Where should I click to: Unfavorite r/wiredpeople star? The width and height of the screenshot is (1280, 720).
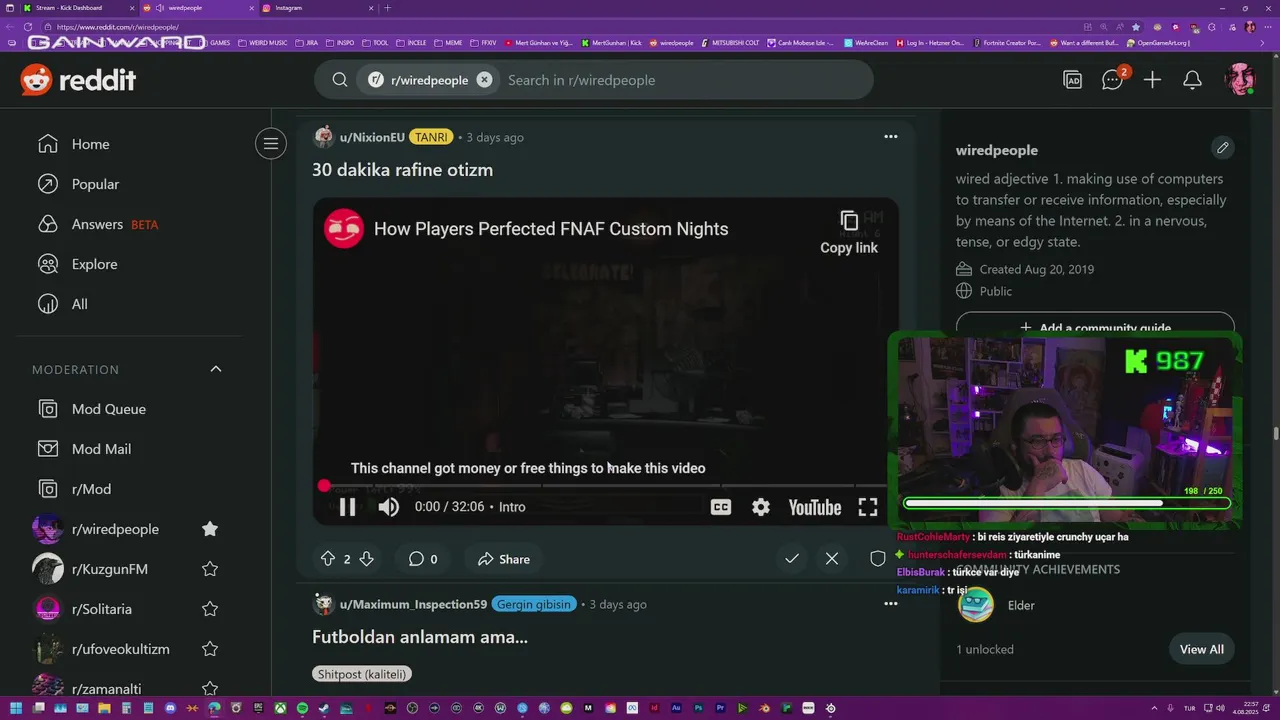210,529
